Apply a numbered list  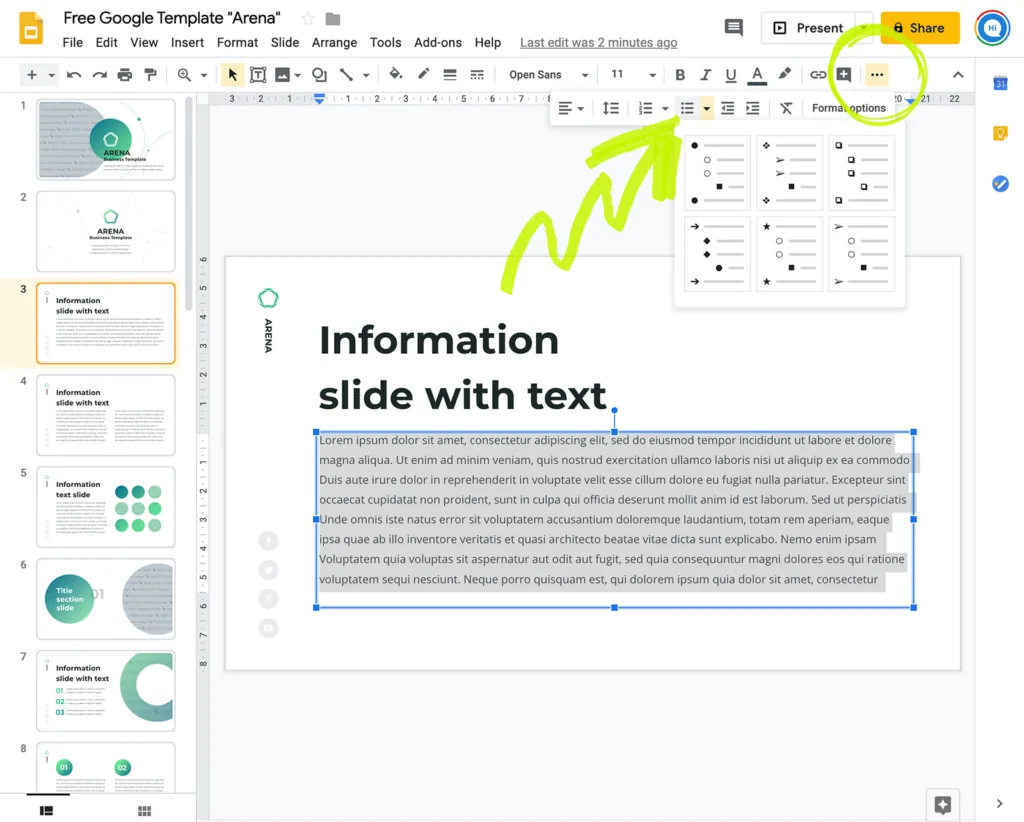(645, 108)
